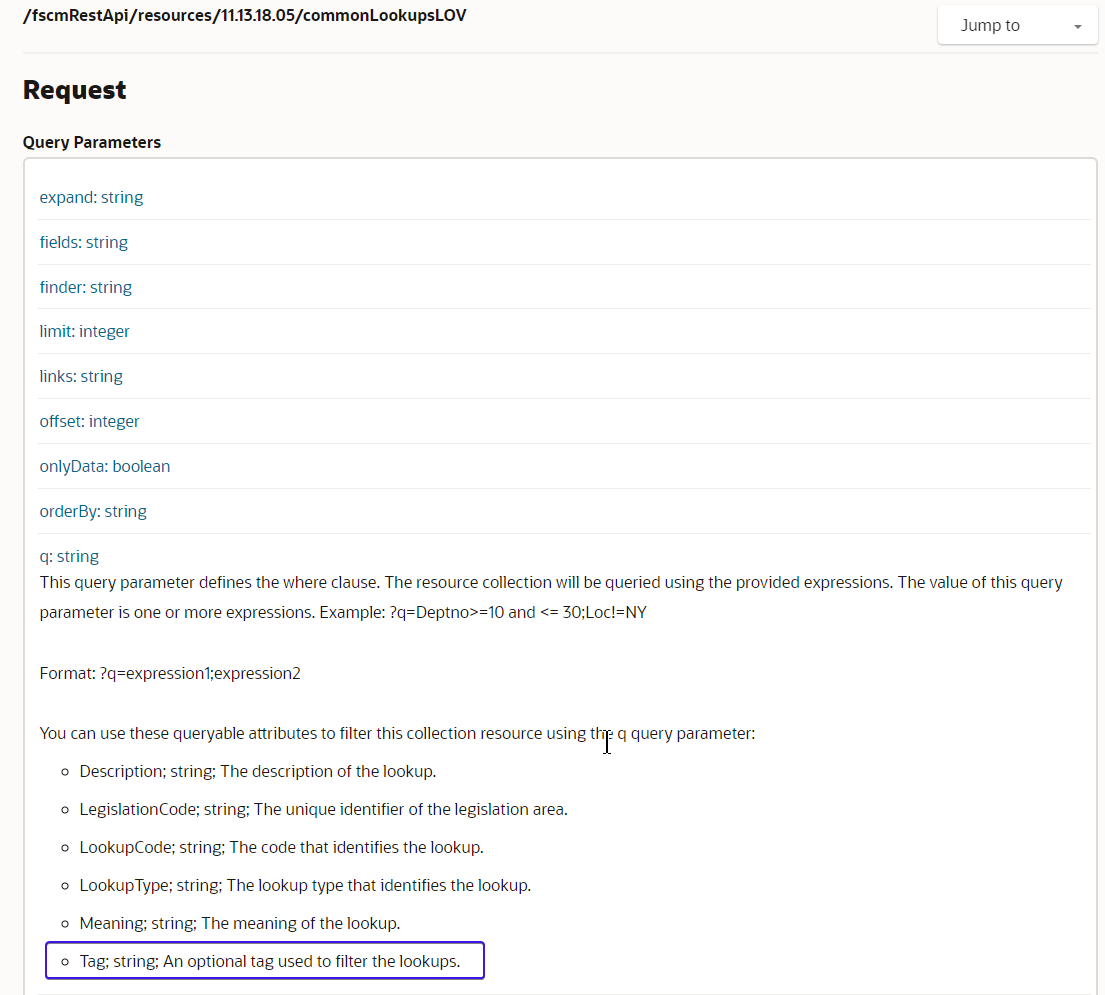Expand the 'fields: string' query parameter
The width and height of the screenshot is (1105, 995).
coord(83,242)
